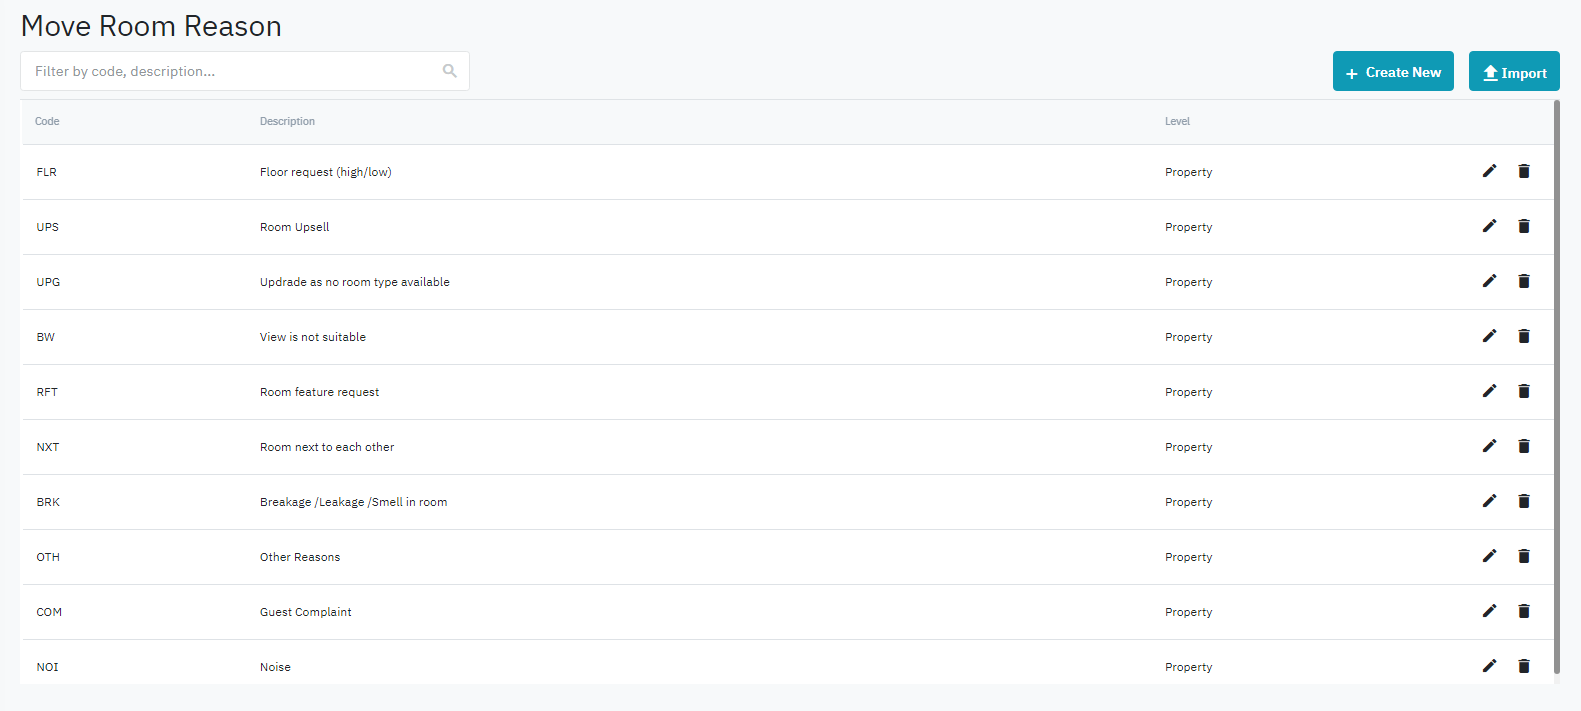Edit the FLR floor request reason
Viewport: 1581px width, 711px height.
coord(1489,171)
